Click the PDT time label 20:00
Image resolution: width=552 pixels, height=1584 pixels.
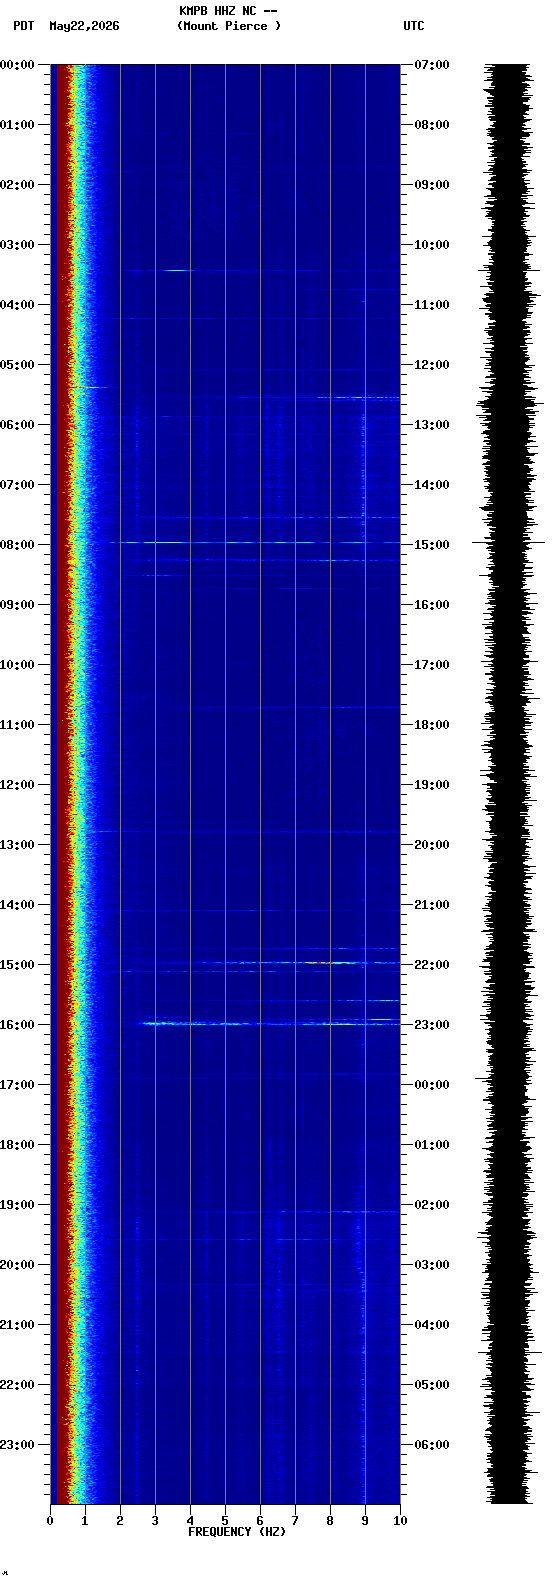click(17, 1265)
